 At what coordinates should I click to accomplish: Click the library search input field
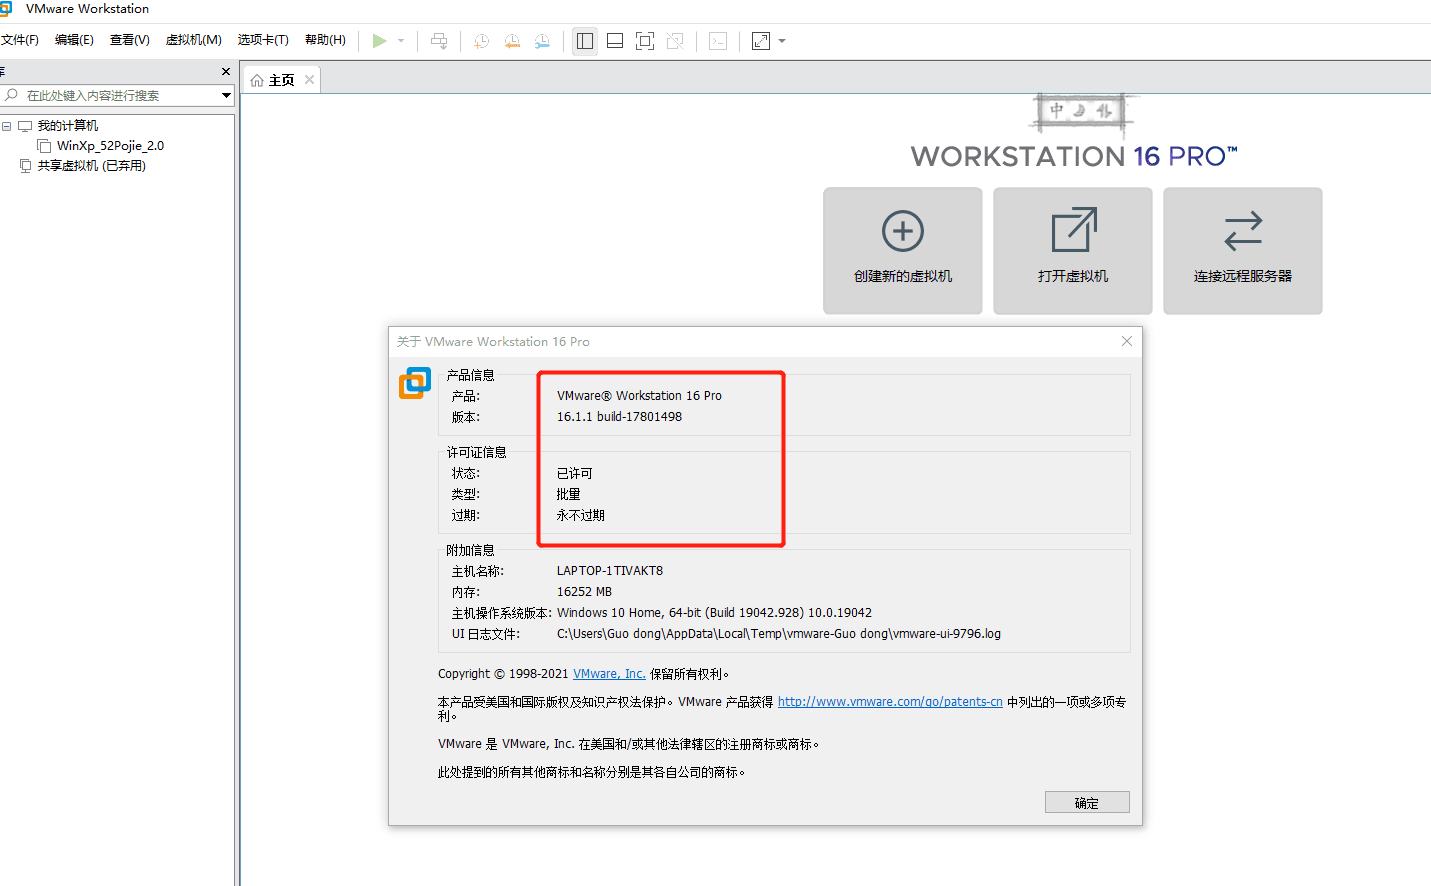(118, 95)
